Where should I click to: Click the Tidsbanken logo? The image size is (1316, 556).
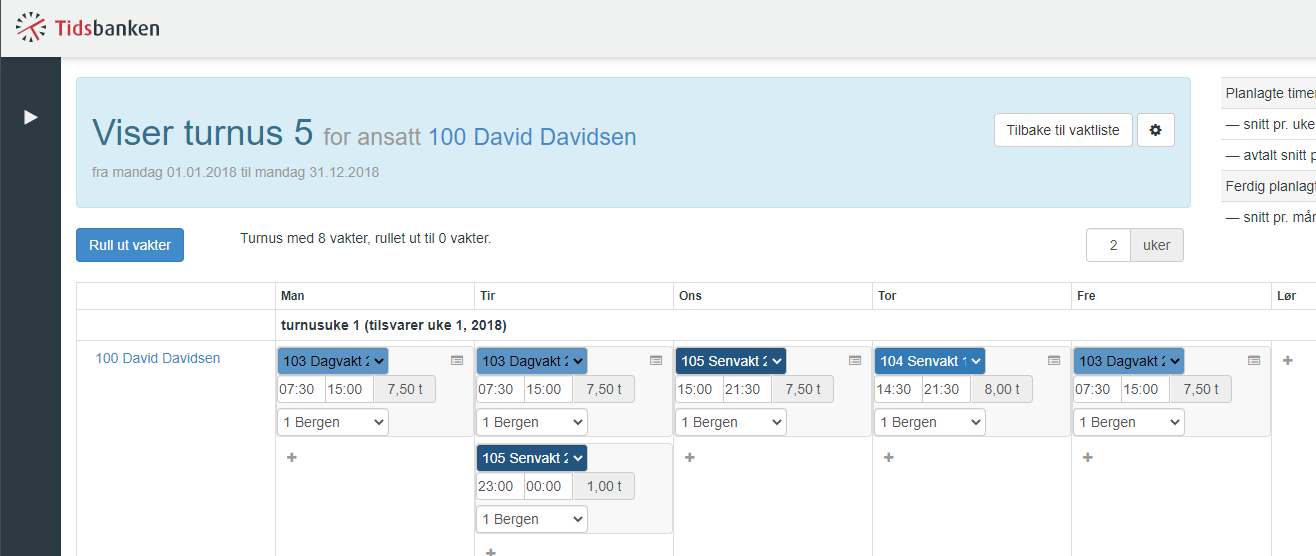pyautogui.click(x=88, y=28)
